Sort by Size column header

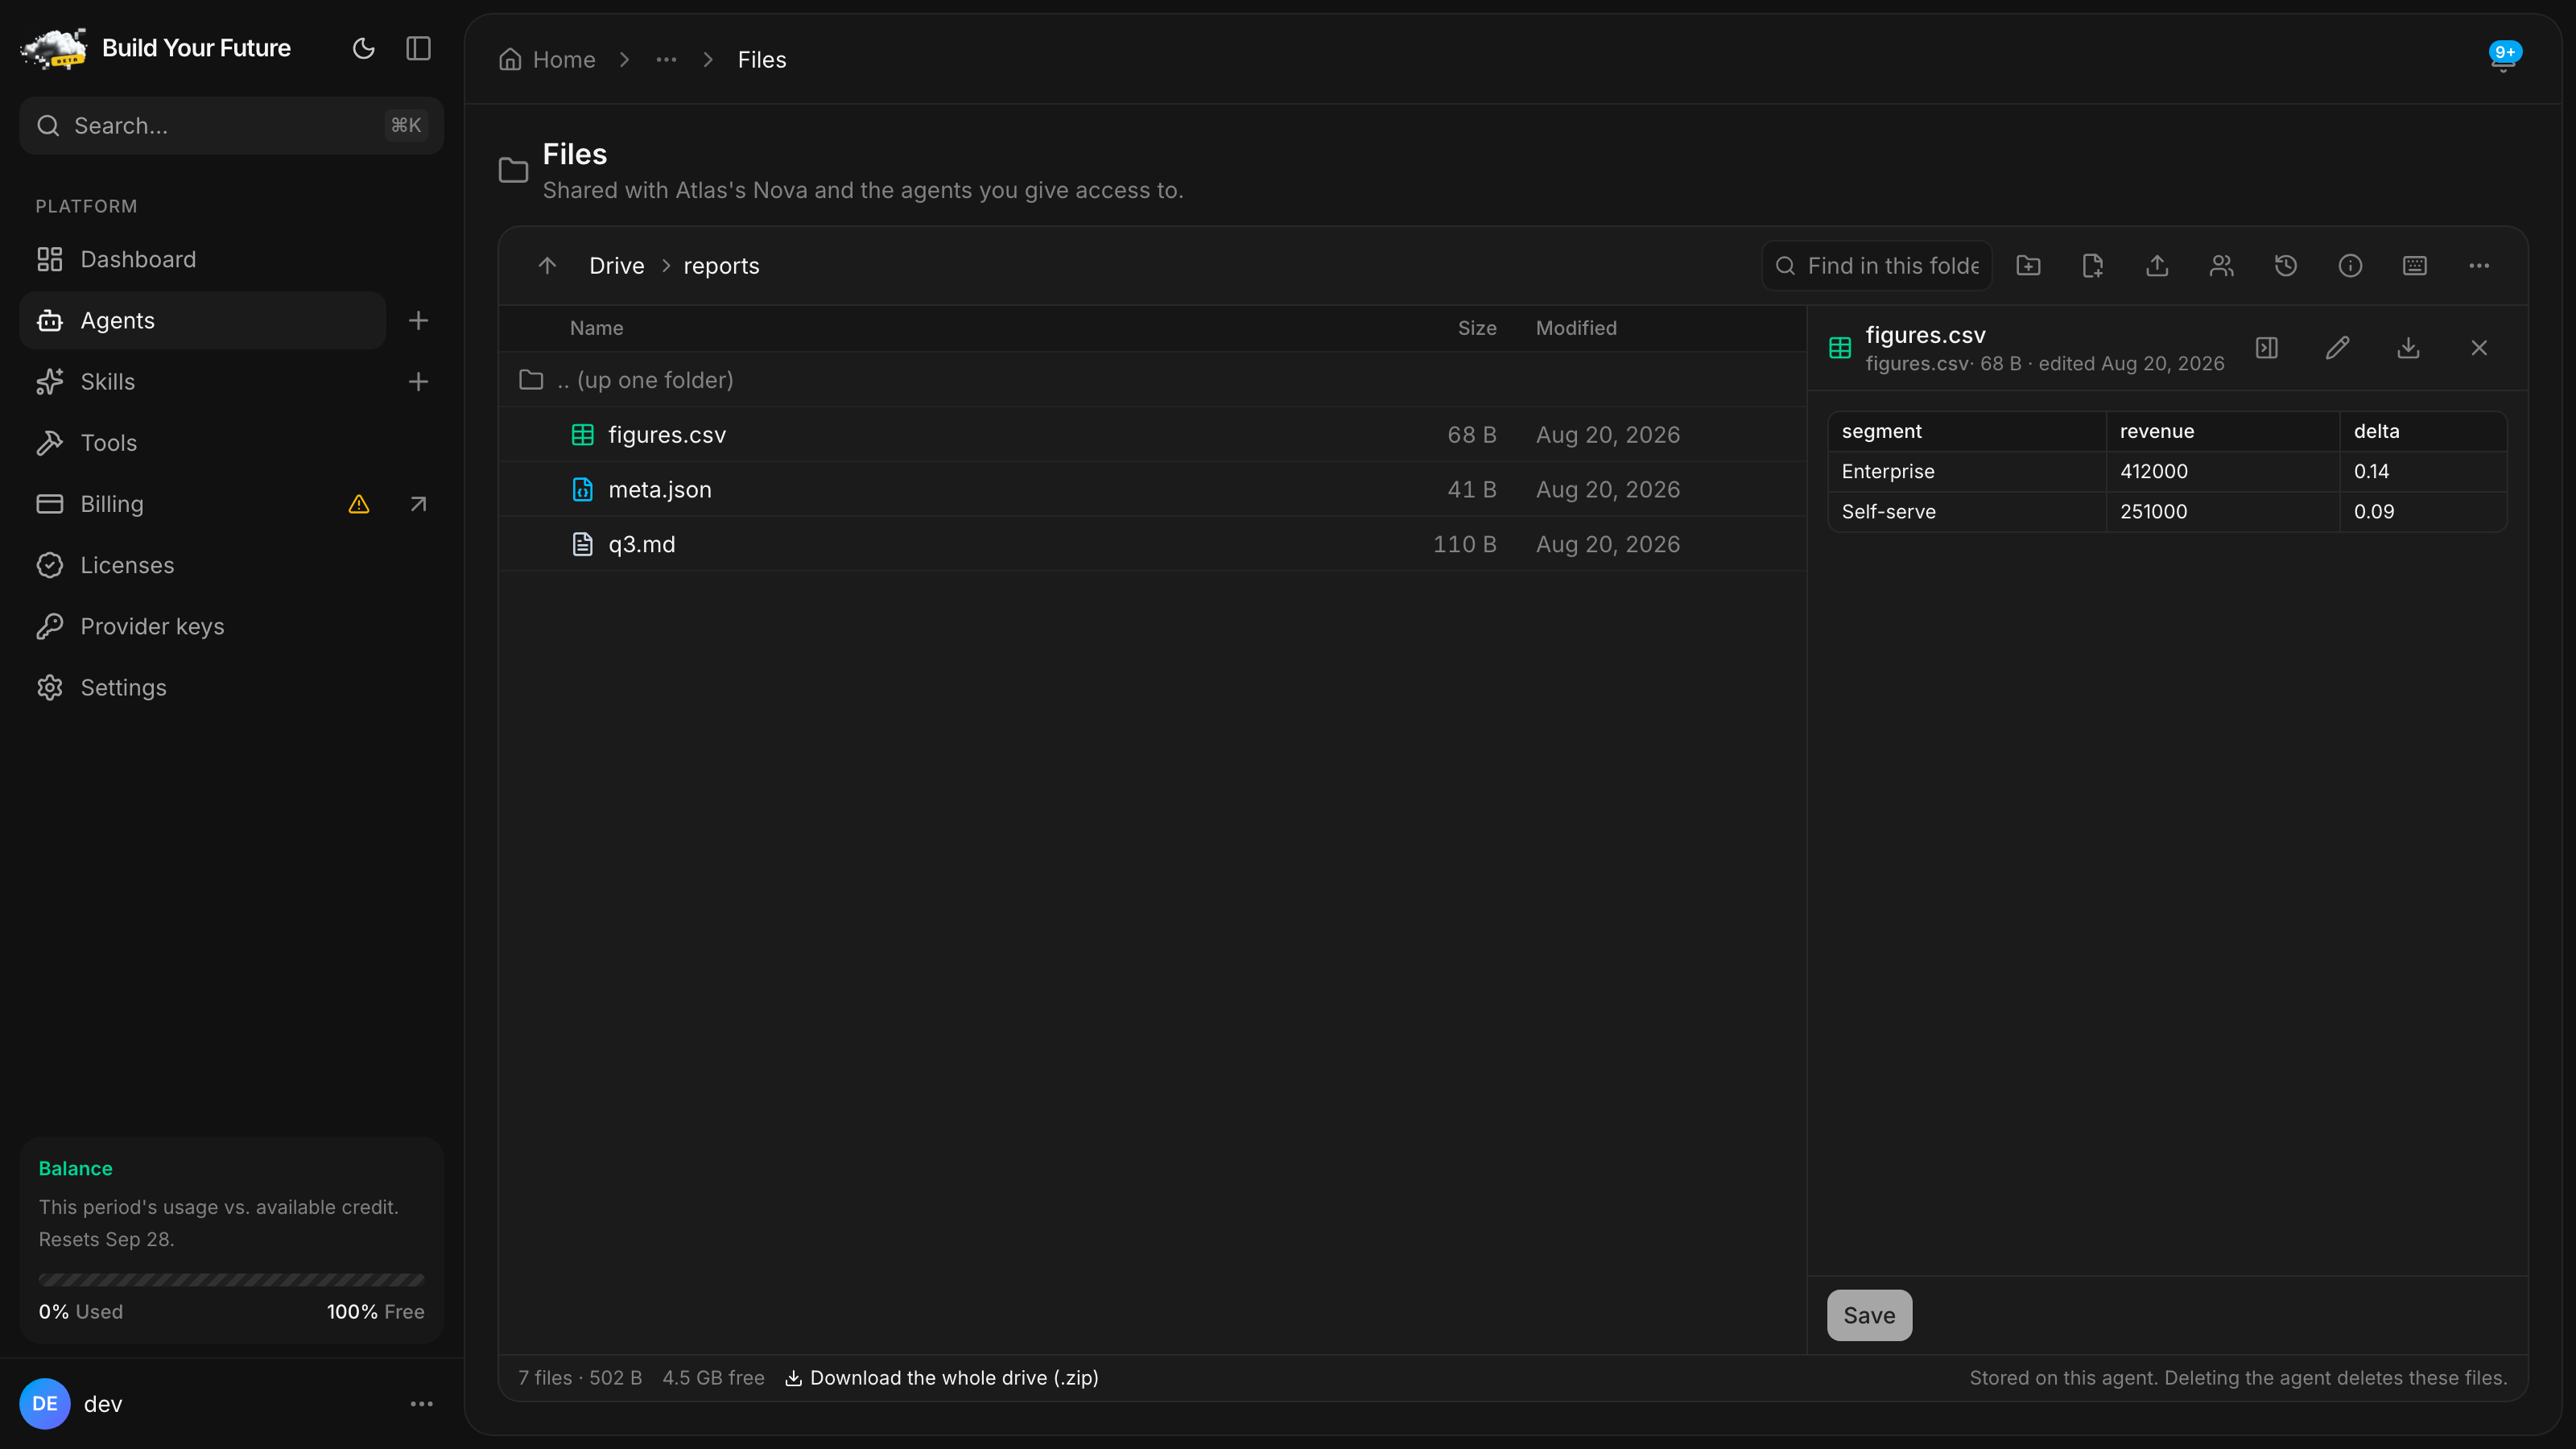point(1476,328)
